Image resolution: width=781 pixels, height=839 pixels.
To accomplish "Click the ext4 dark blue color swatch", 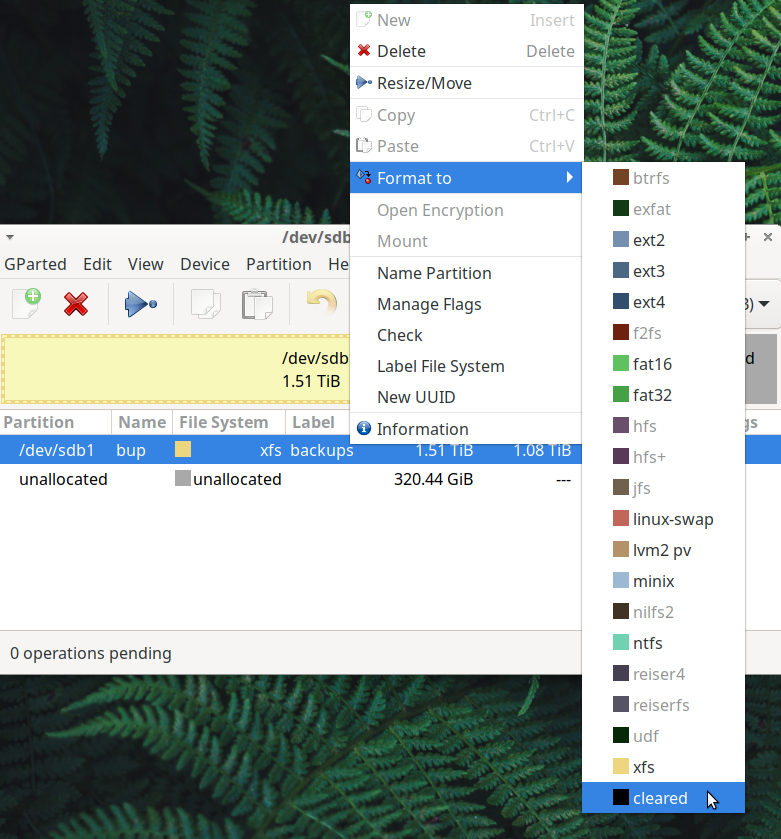I will tap(621, 301).
